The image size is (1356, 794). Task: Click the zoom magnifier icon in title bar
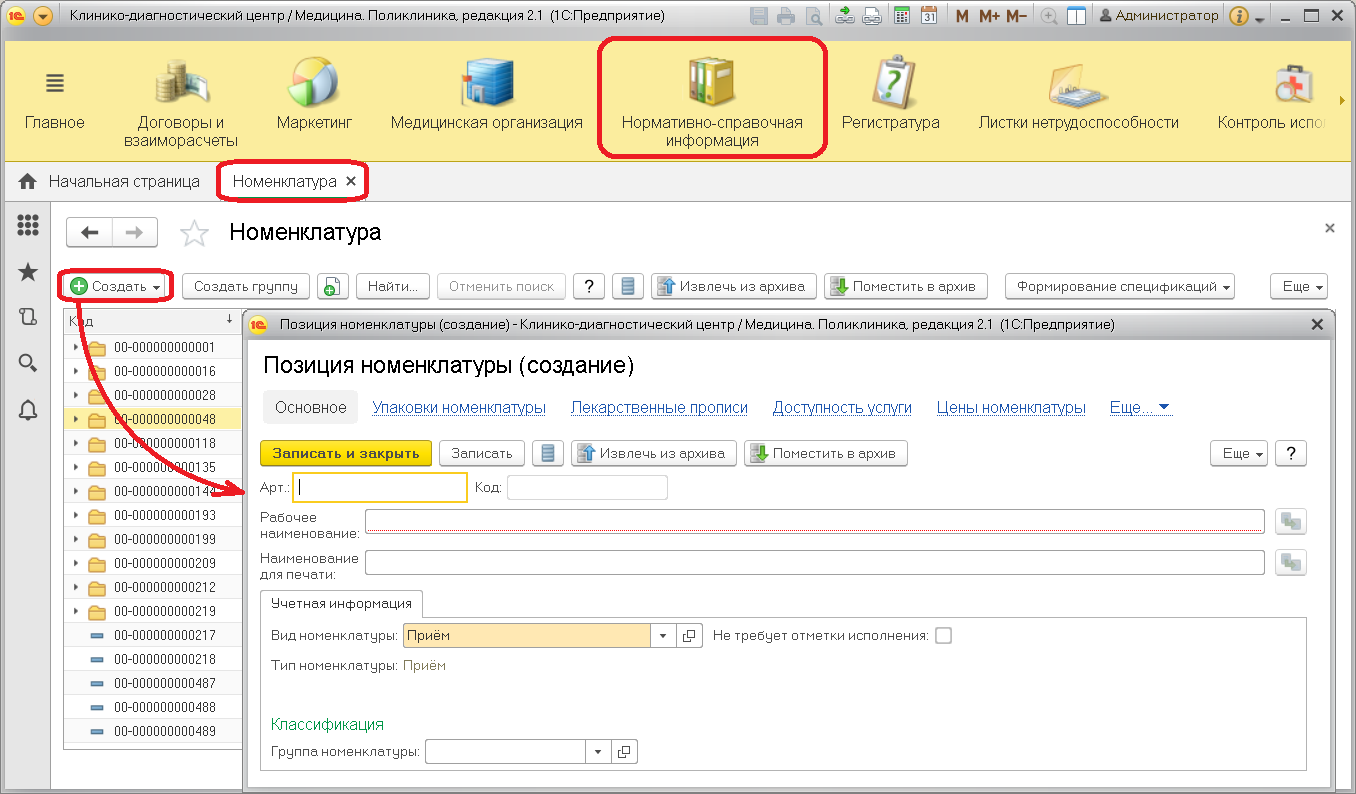[x=1049, y=16]
